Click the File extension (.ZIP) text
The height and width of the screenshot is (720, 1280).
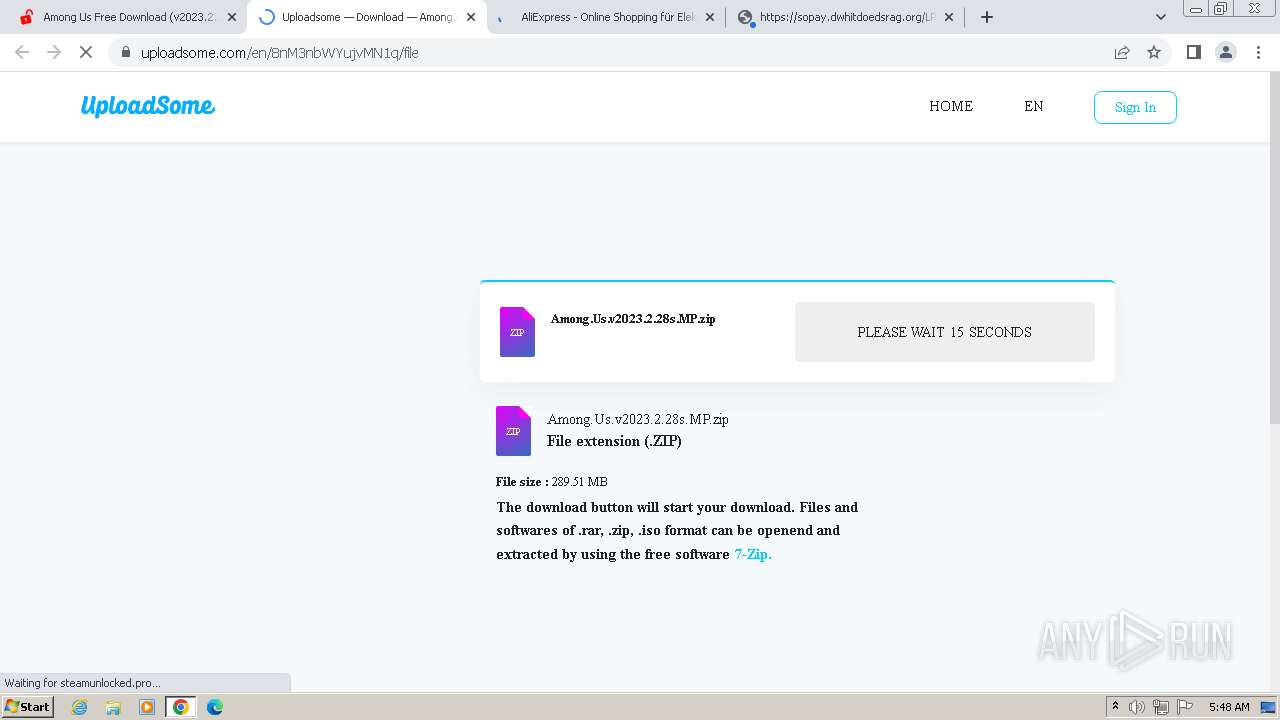click(x=614, y=441)
